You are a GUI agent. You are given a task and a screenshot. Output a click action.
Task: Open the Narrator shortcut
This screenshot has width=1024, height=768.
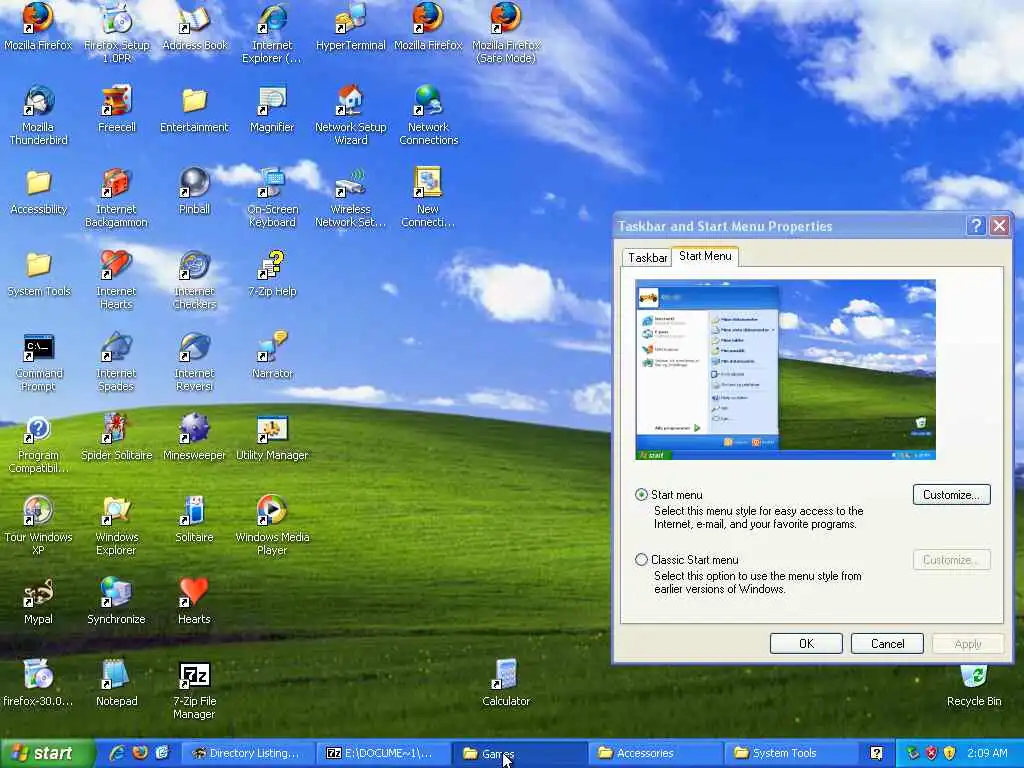272,355
